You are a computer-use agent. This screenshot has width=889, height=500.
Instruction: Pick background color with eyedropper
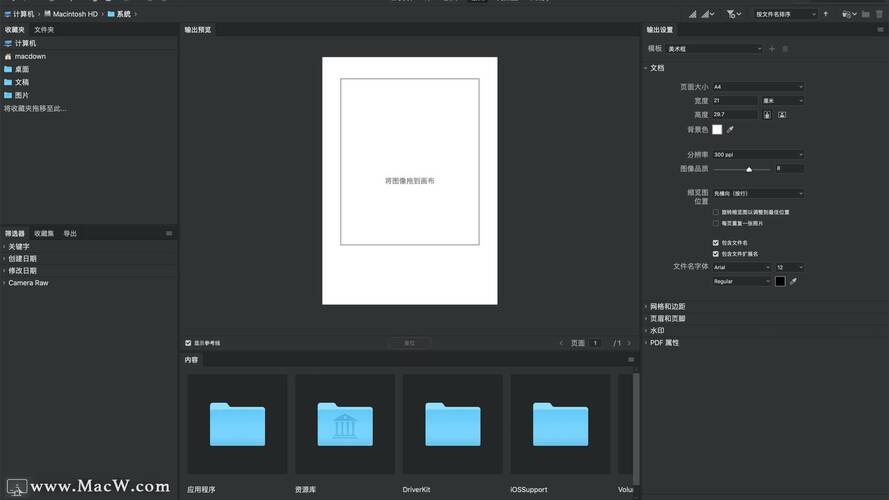pos(730,130)
